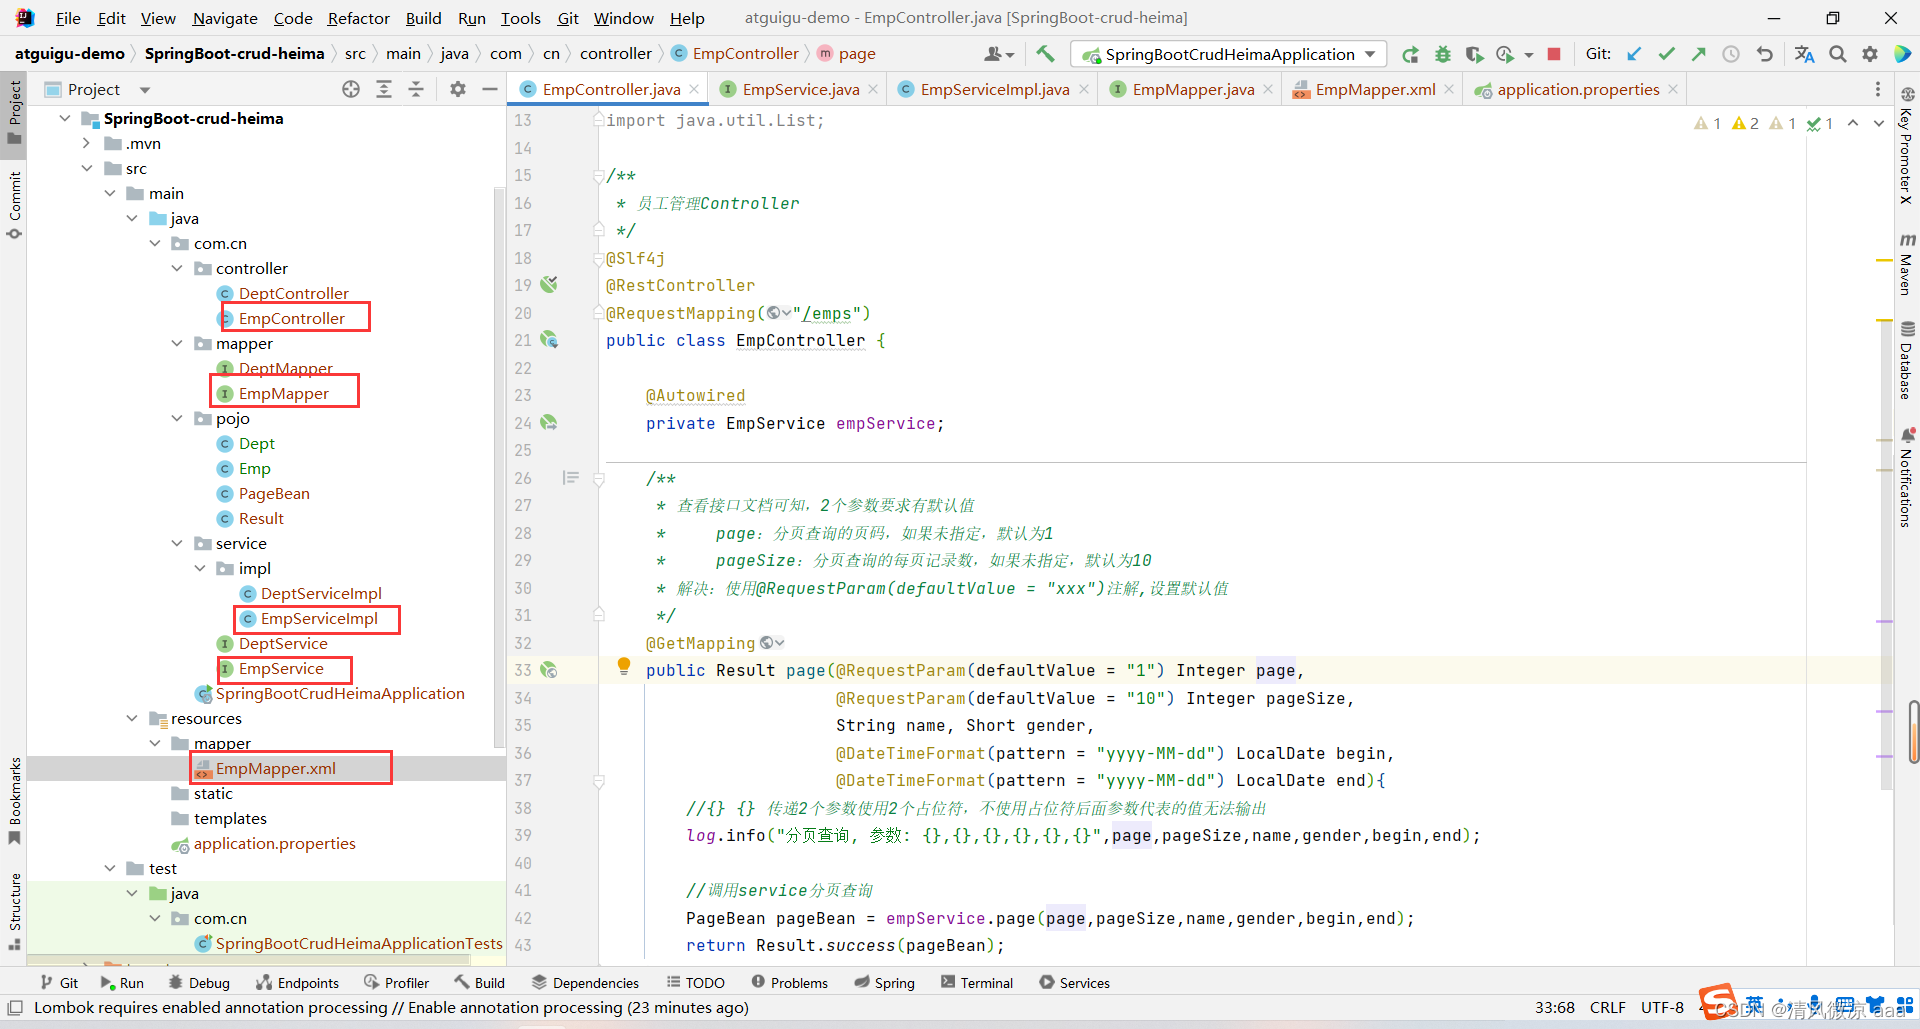Viewport: 1920px width, 1029px height.
Task: Toggle the Structure tool window side button
Action: pos(14,912)
